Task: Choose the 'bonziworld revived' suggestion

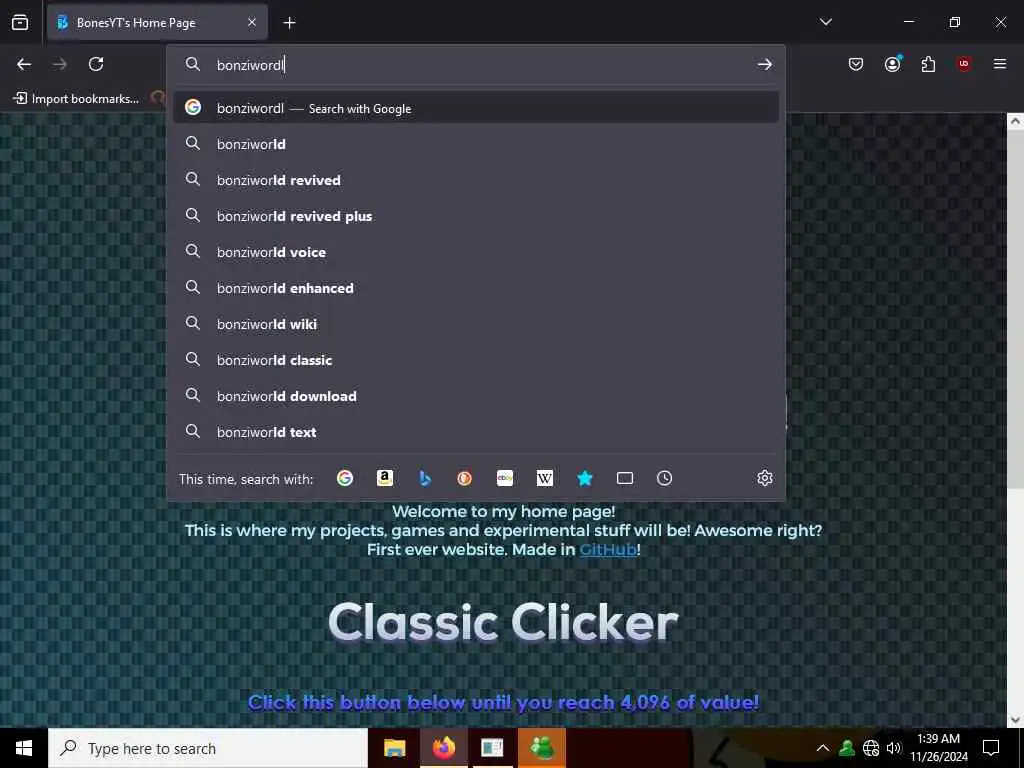Action: 476,180
